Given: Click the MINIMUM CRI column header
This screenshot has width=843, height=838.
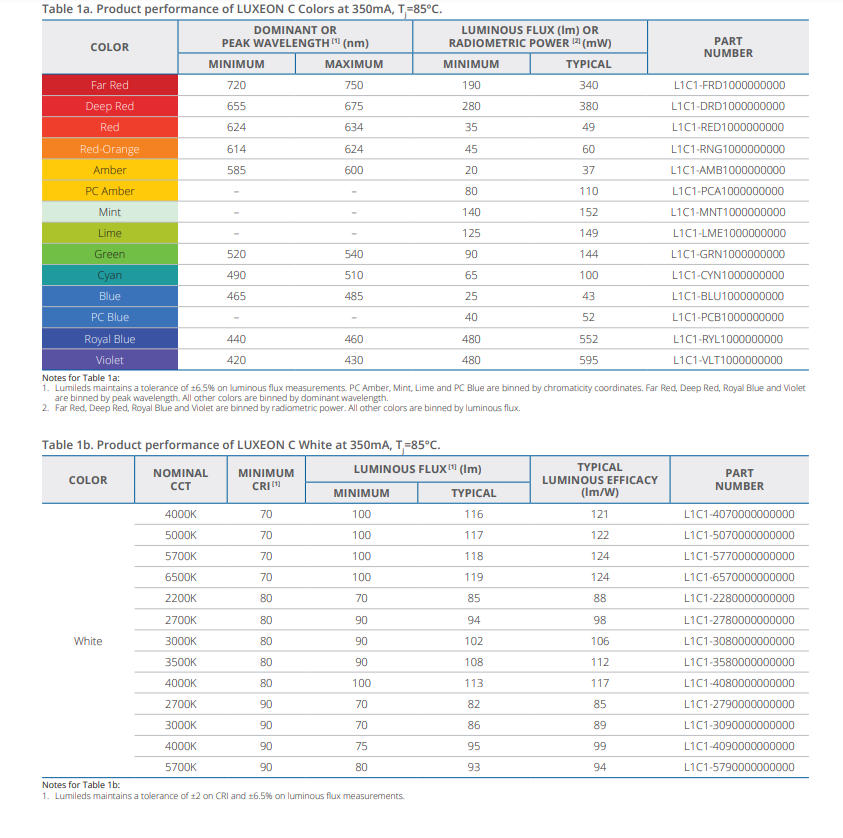Looking at the screenshot, I should 266,479.
